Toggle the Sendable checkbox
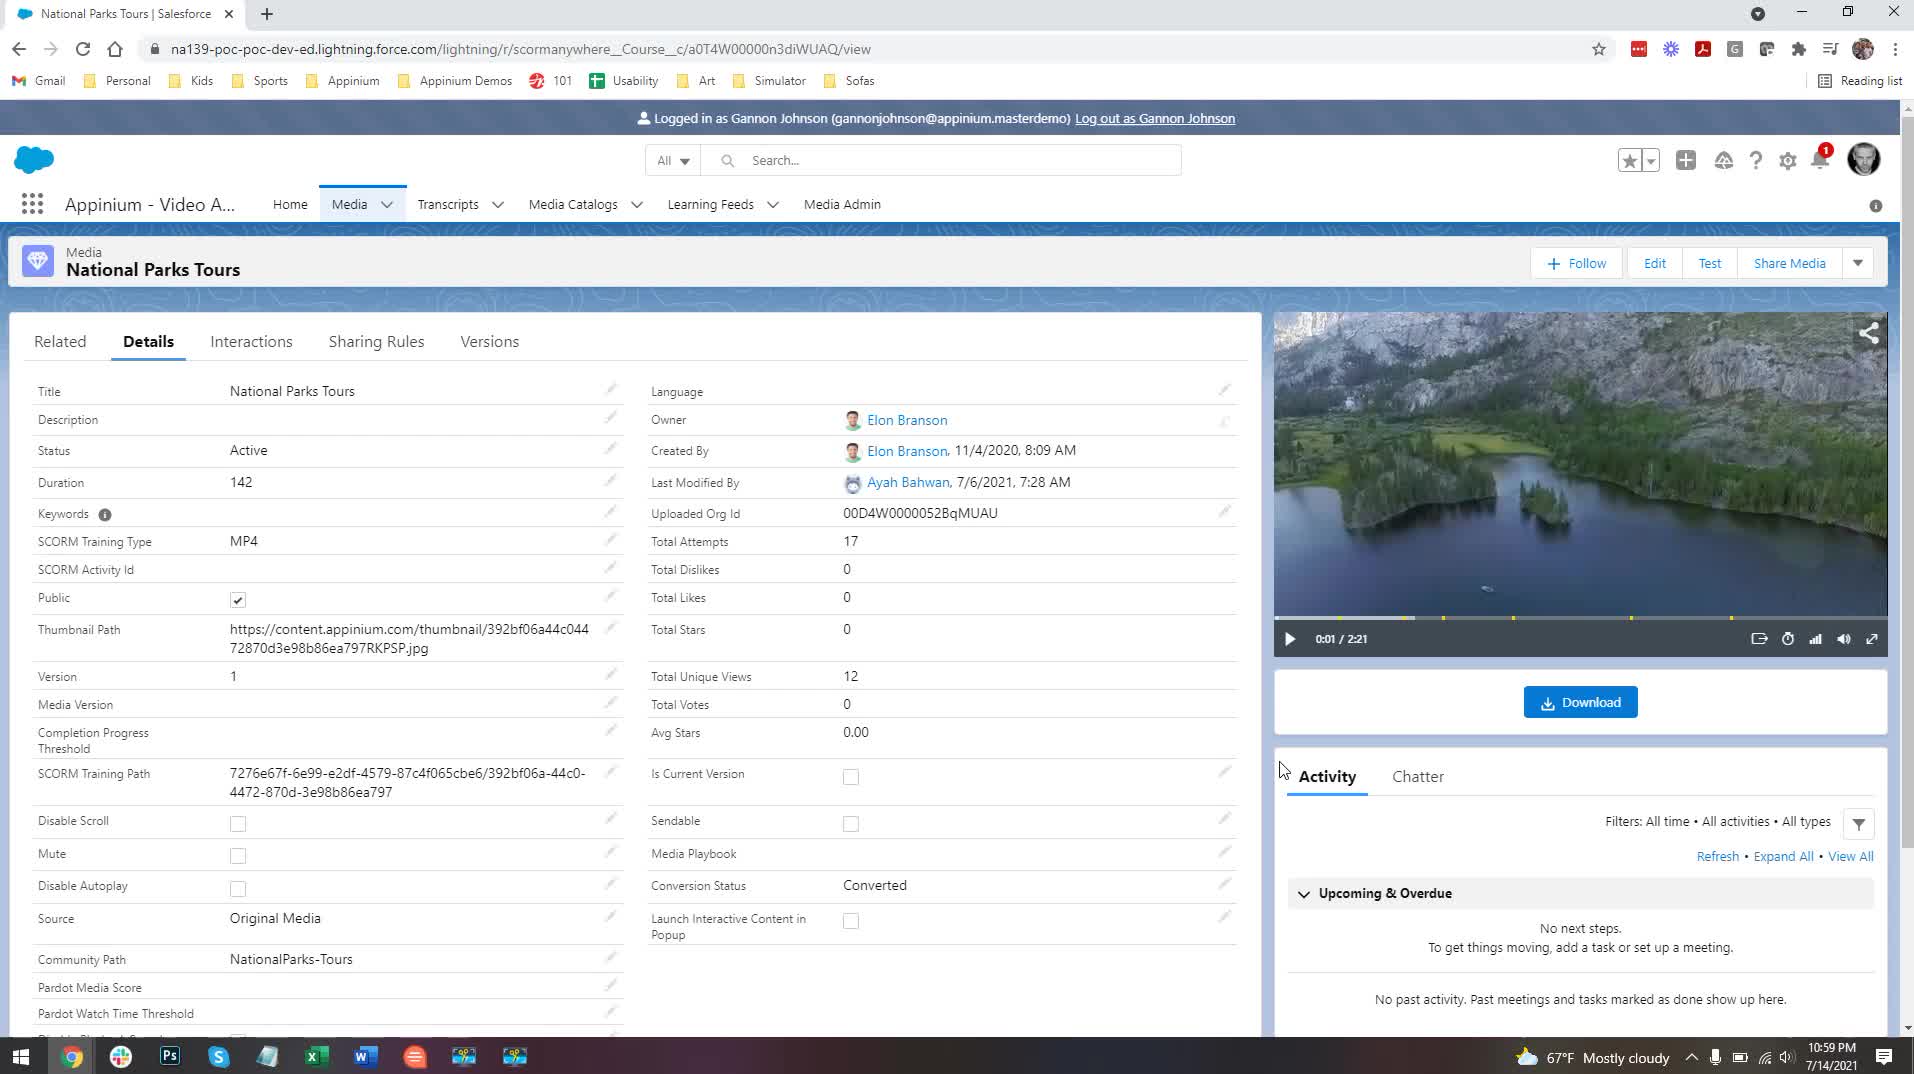This screenshot has height=1074, width=1914. pyautogui.click(x=851, y=824)
